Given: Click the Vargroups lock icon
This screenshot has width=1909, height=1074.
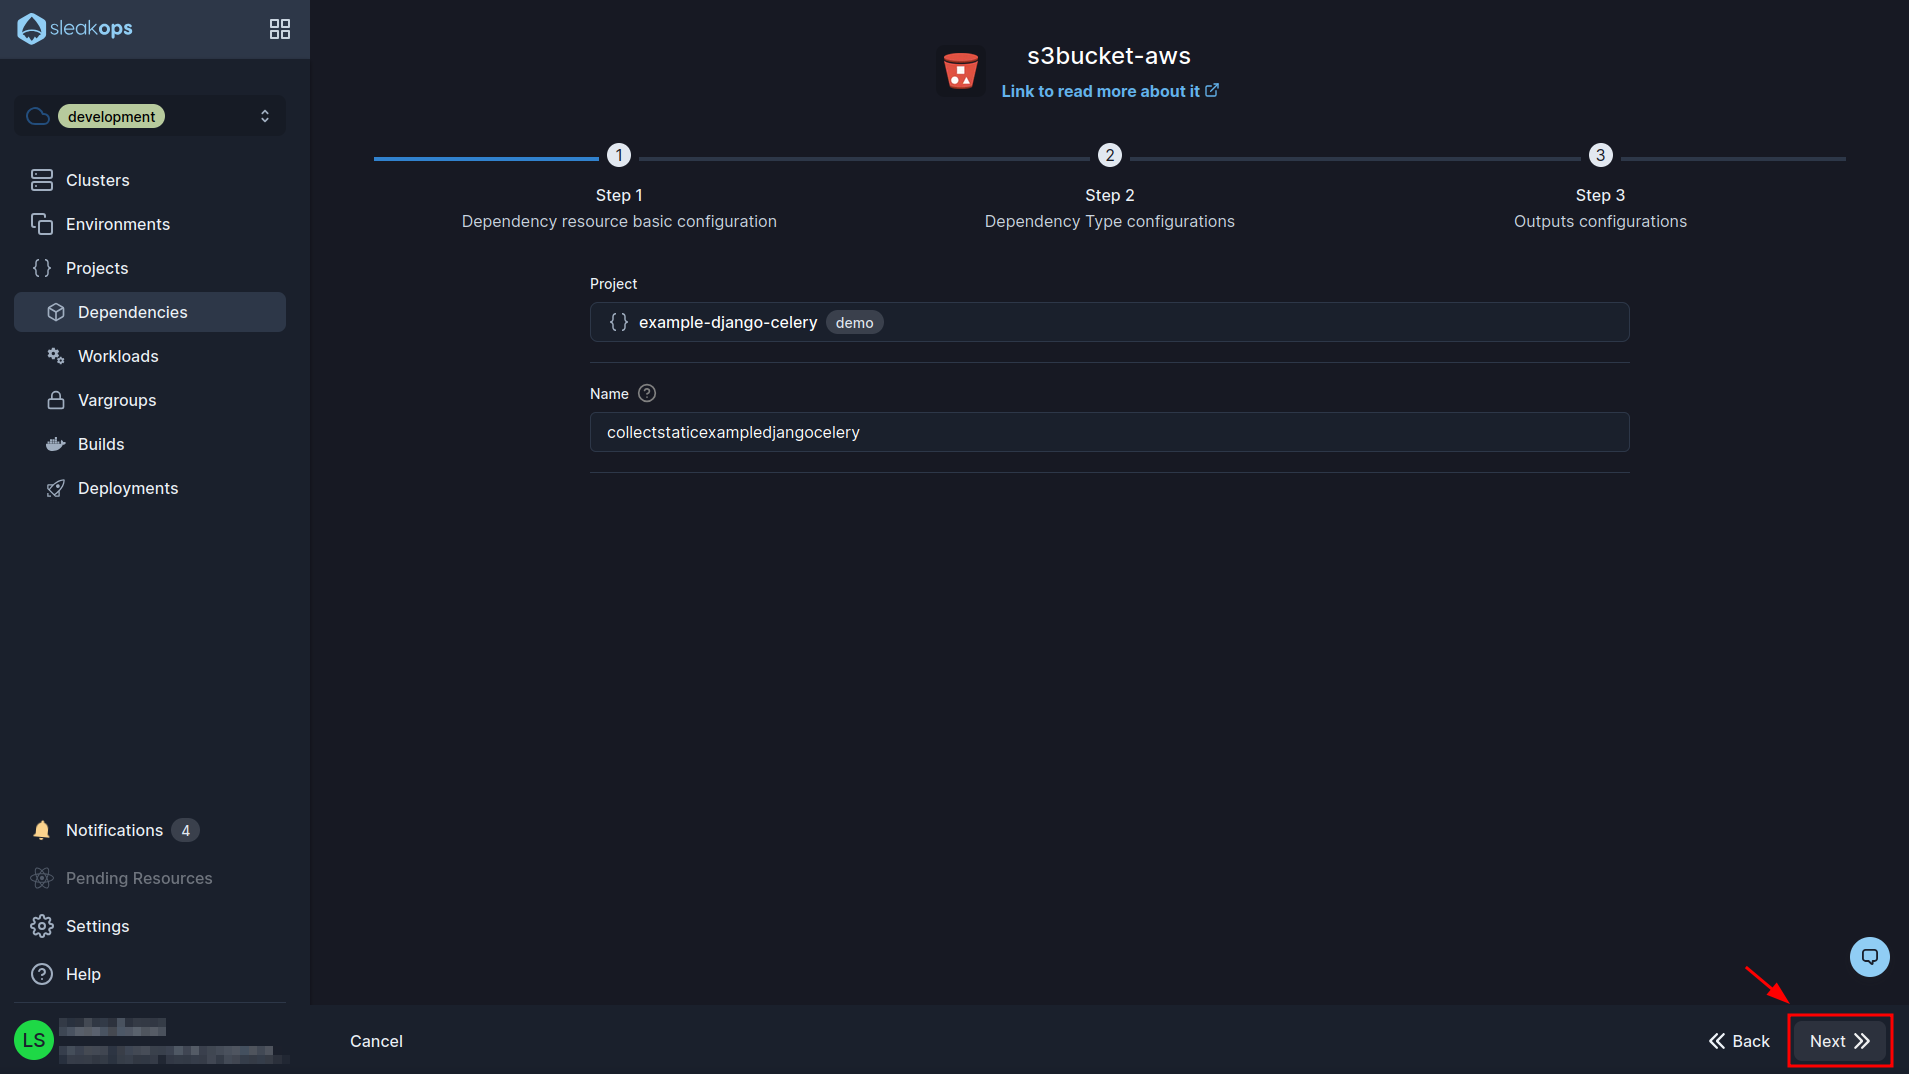Looking at the screenshot, I should point(56,400).
